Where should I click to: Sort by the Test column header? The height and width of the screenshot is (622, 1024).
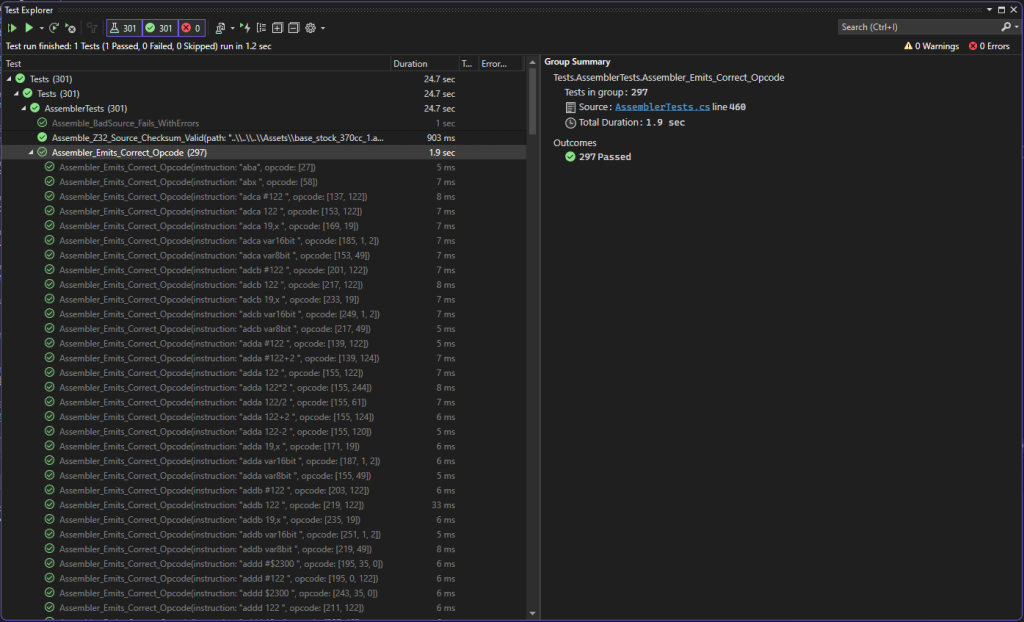(x=14, y=63)
